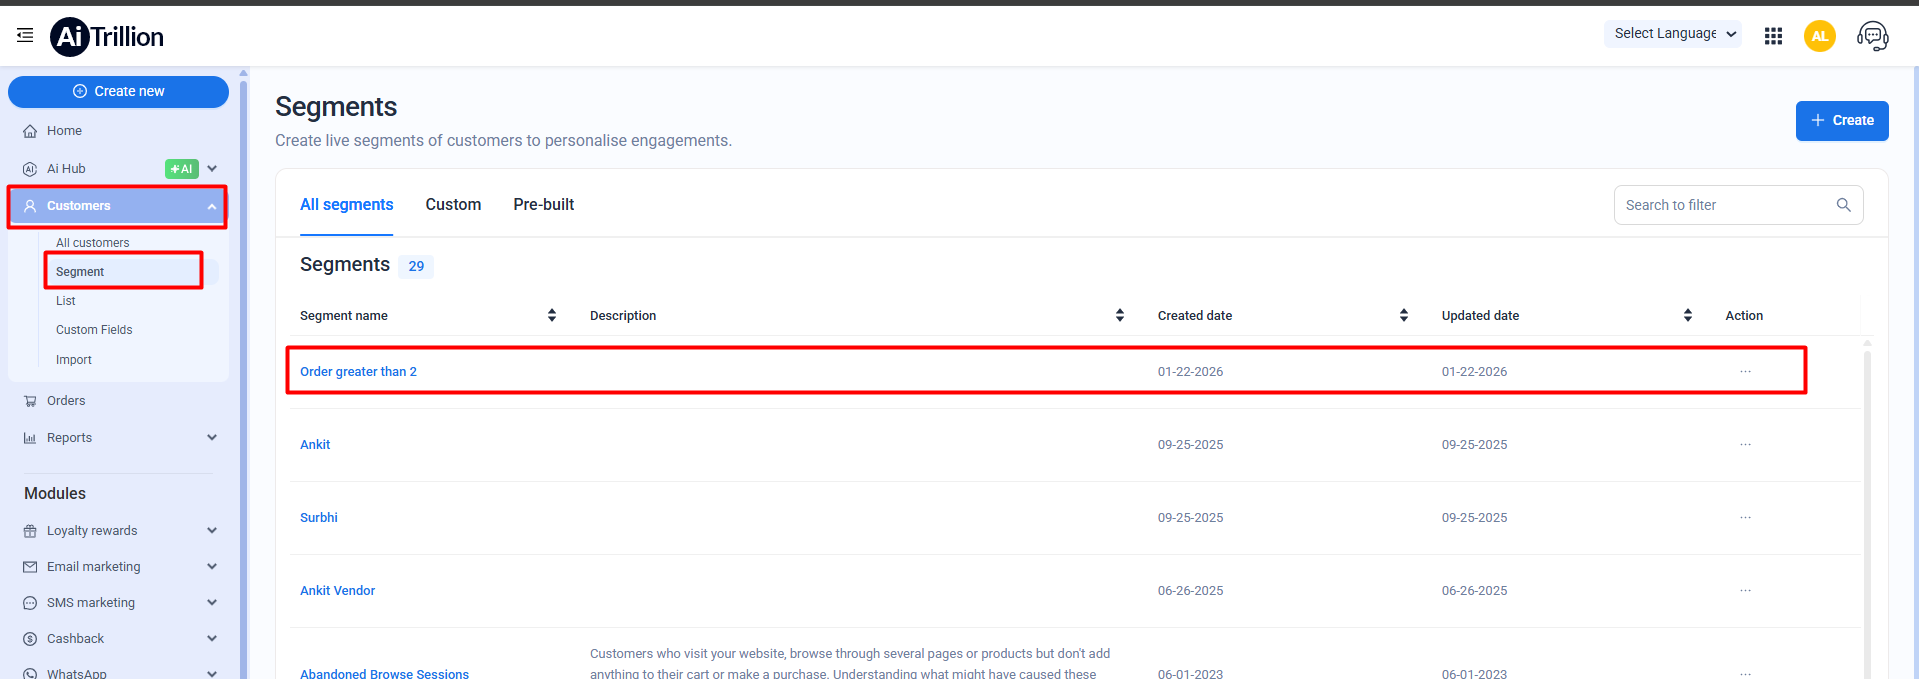
Task: Open the apps grid icon
Action: pyautogui.click(x=1773, y=36)
